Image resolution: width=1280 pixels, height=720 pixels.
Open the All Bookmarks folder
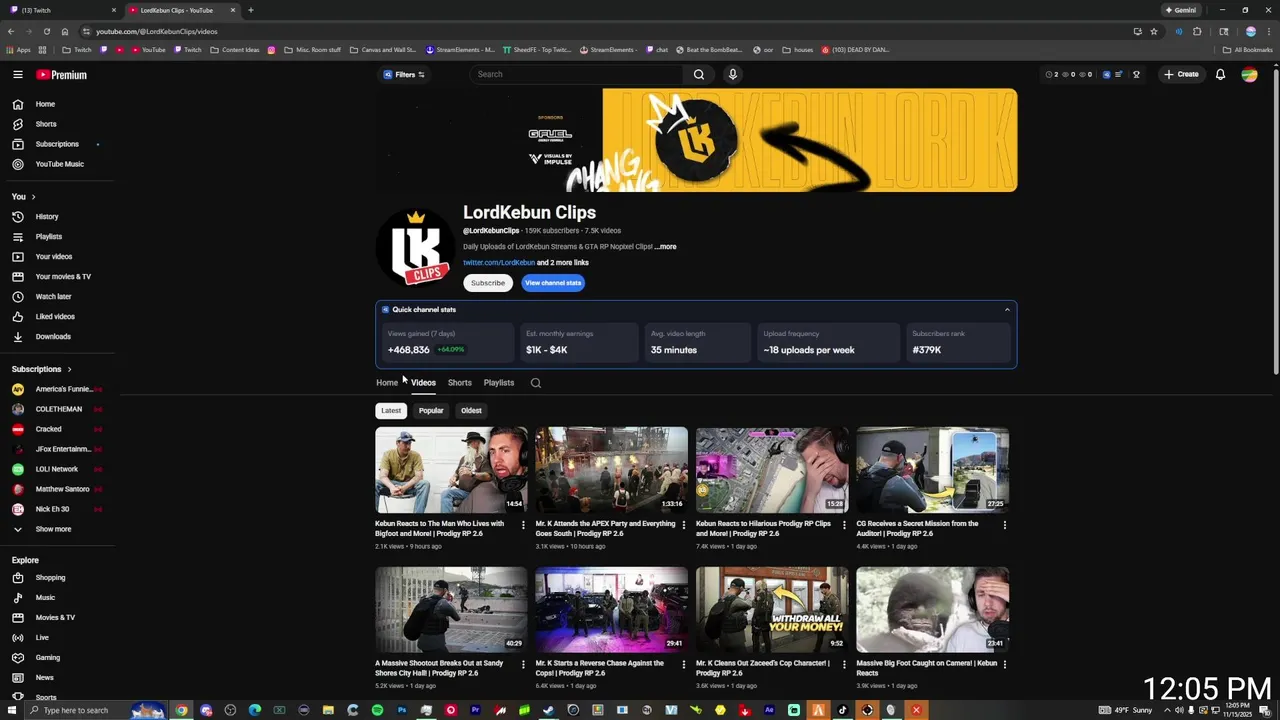pos(1247,49)
